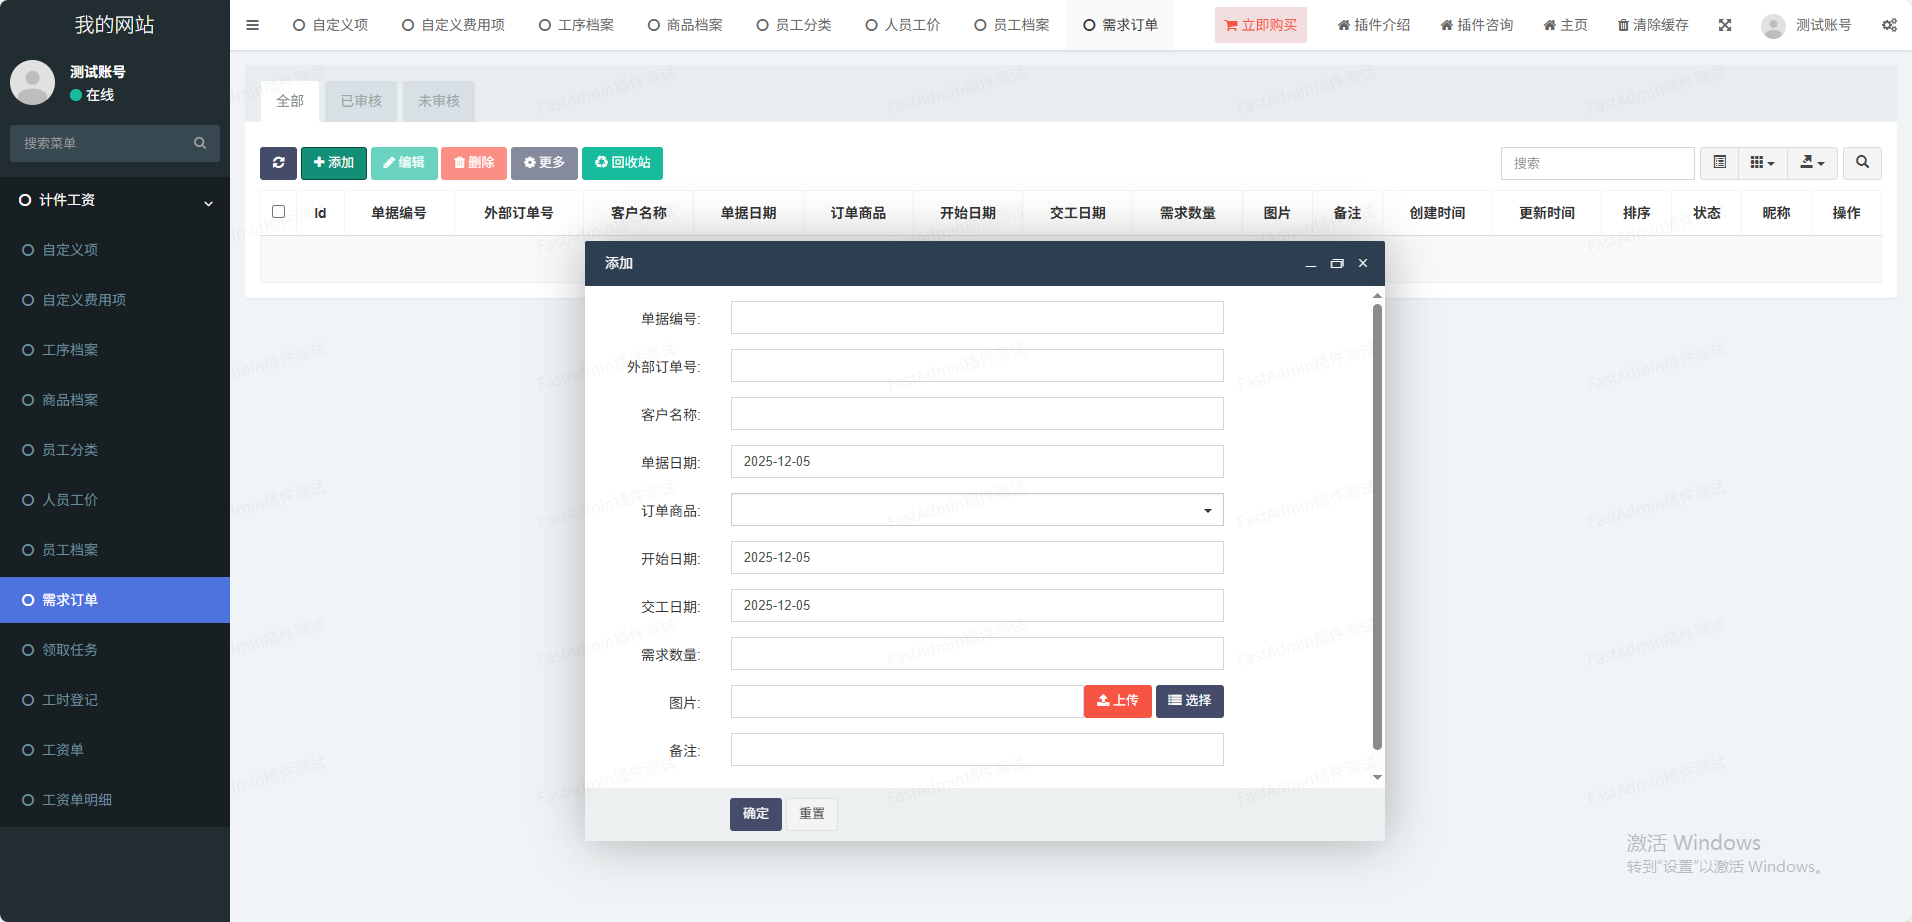
Task: Tick the select-all checkbox in table header
Action: [x=279, y=212]
